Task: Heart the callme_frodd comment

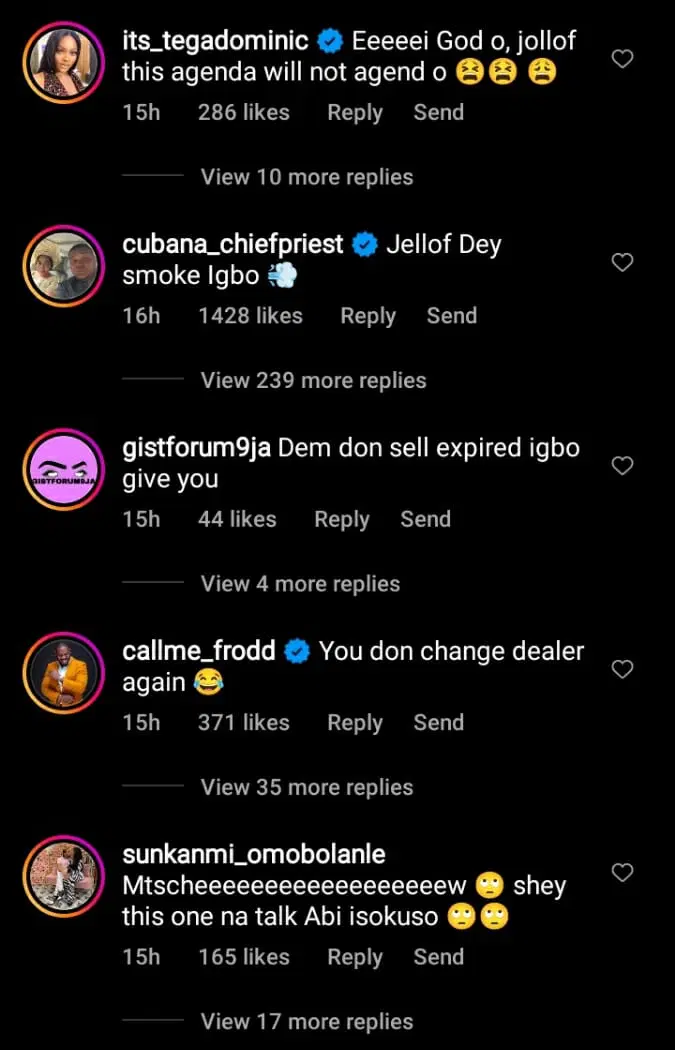Action: tap(622, 669)
